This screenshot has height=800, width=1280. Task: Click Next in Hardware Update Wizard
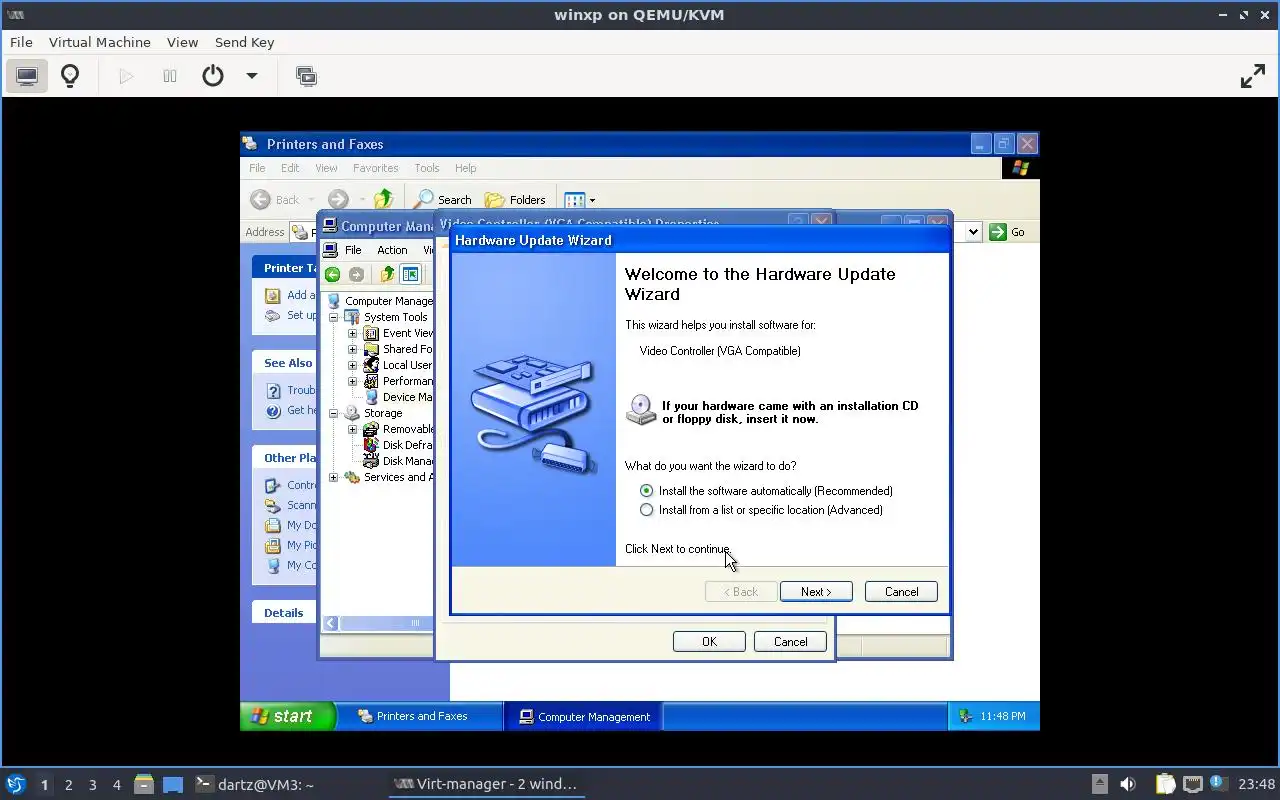click(816, 592)
